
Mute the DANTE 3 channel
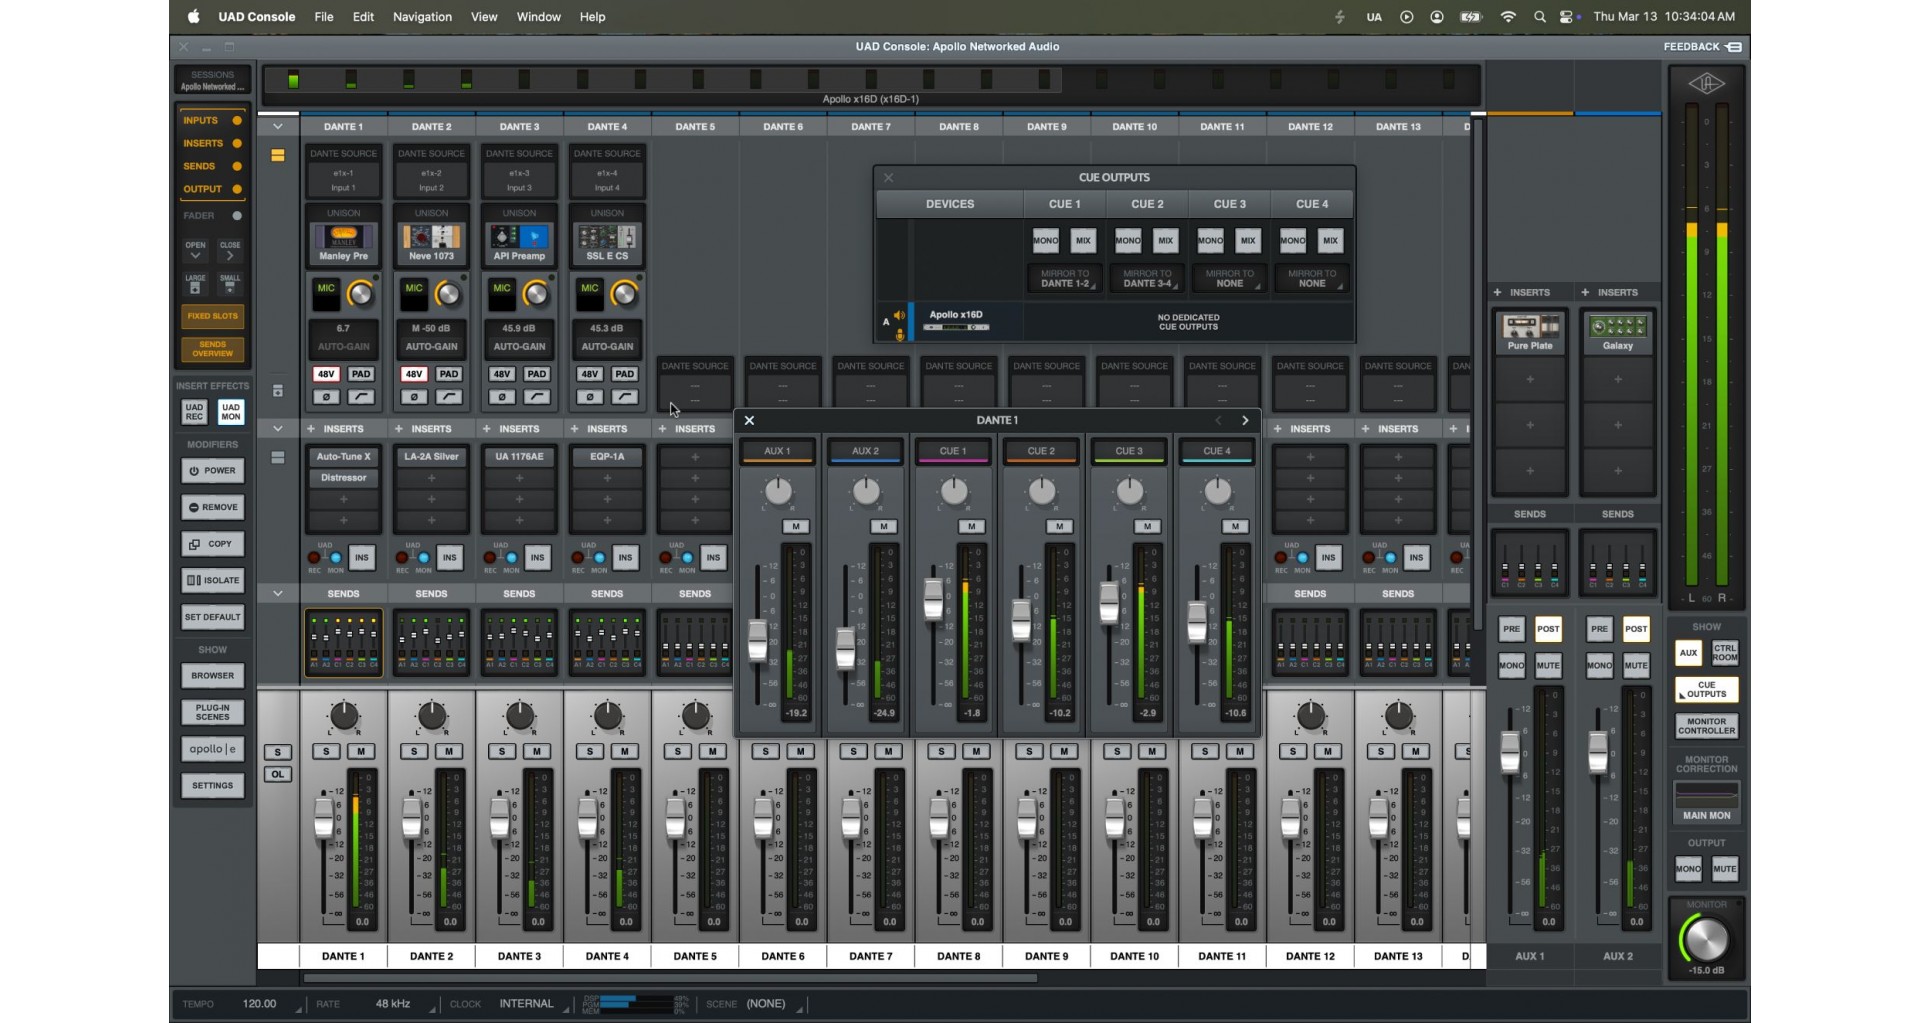pyautogui.click(x=537, y=752)
